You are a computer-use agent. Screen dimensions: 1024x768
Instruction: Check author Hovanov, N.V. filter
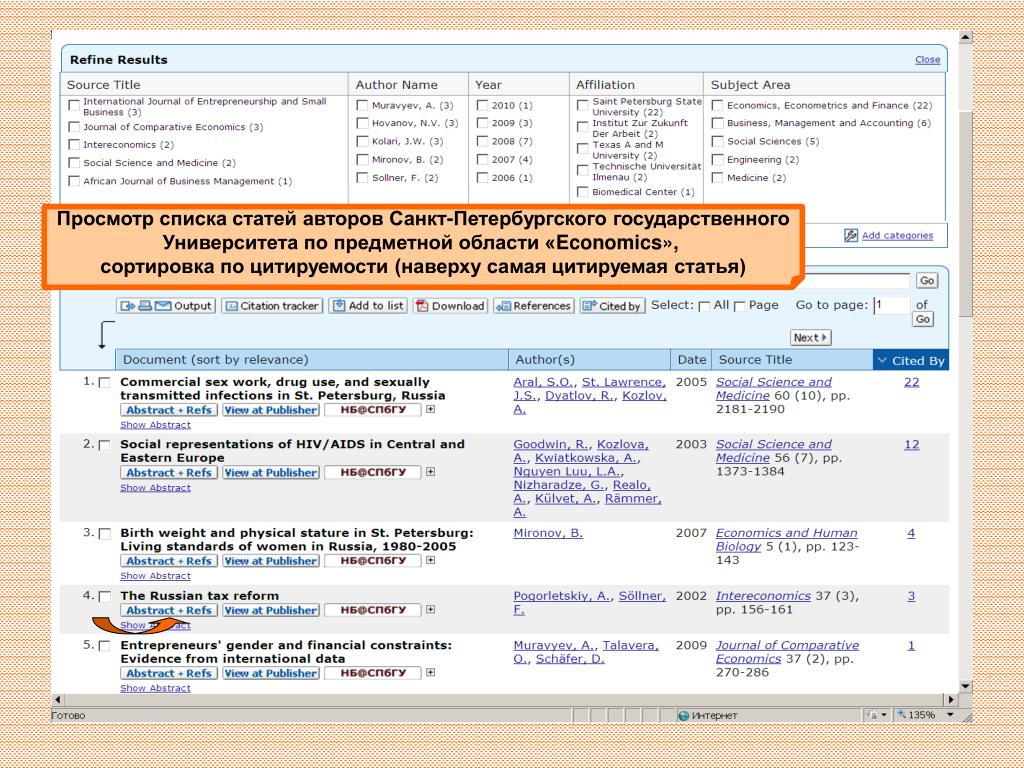coord(362,123)
